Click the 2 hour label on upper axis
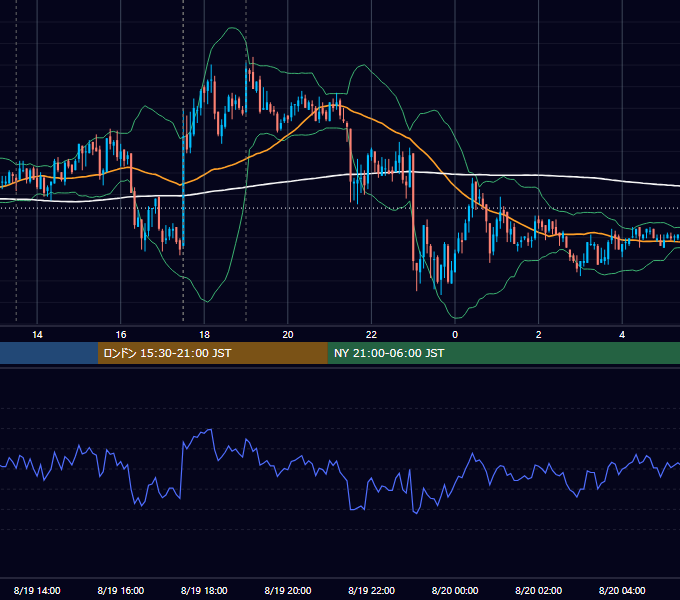Image resolution: width=680 pixels, height=600 pixels. pos(539,335)
